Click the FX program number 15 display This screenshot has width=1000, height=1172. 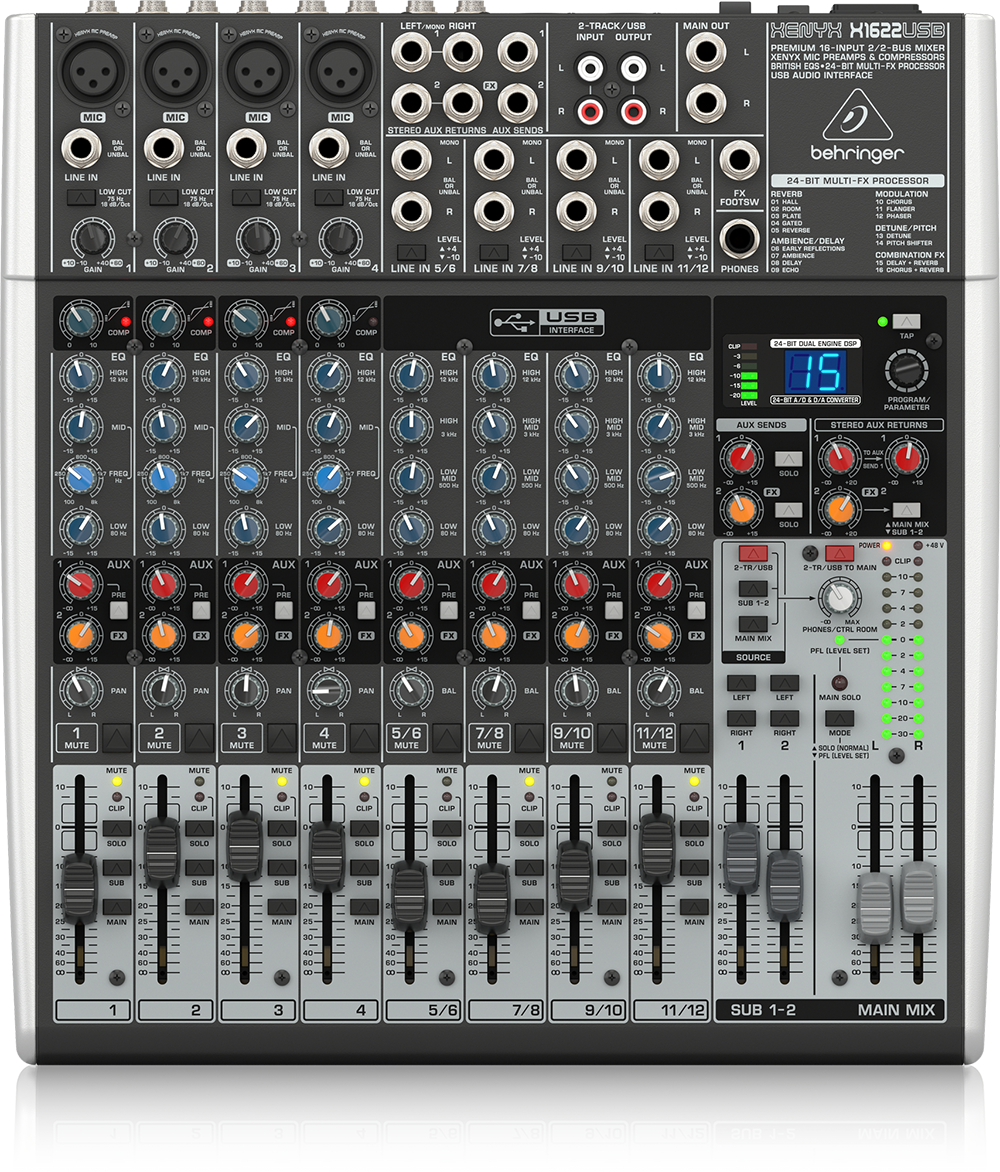[815, 372]
